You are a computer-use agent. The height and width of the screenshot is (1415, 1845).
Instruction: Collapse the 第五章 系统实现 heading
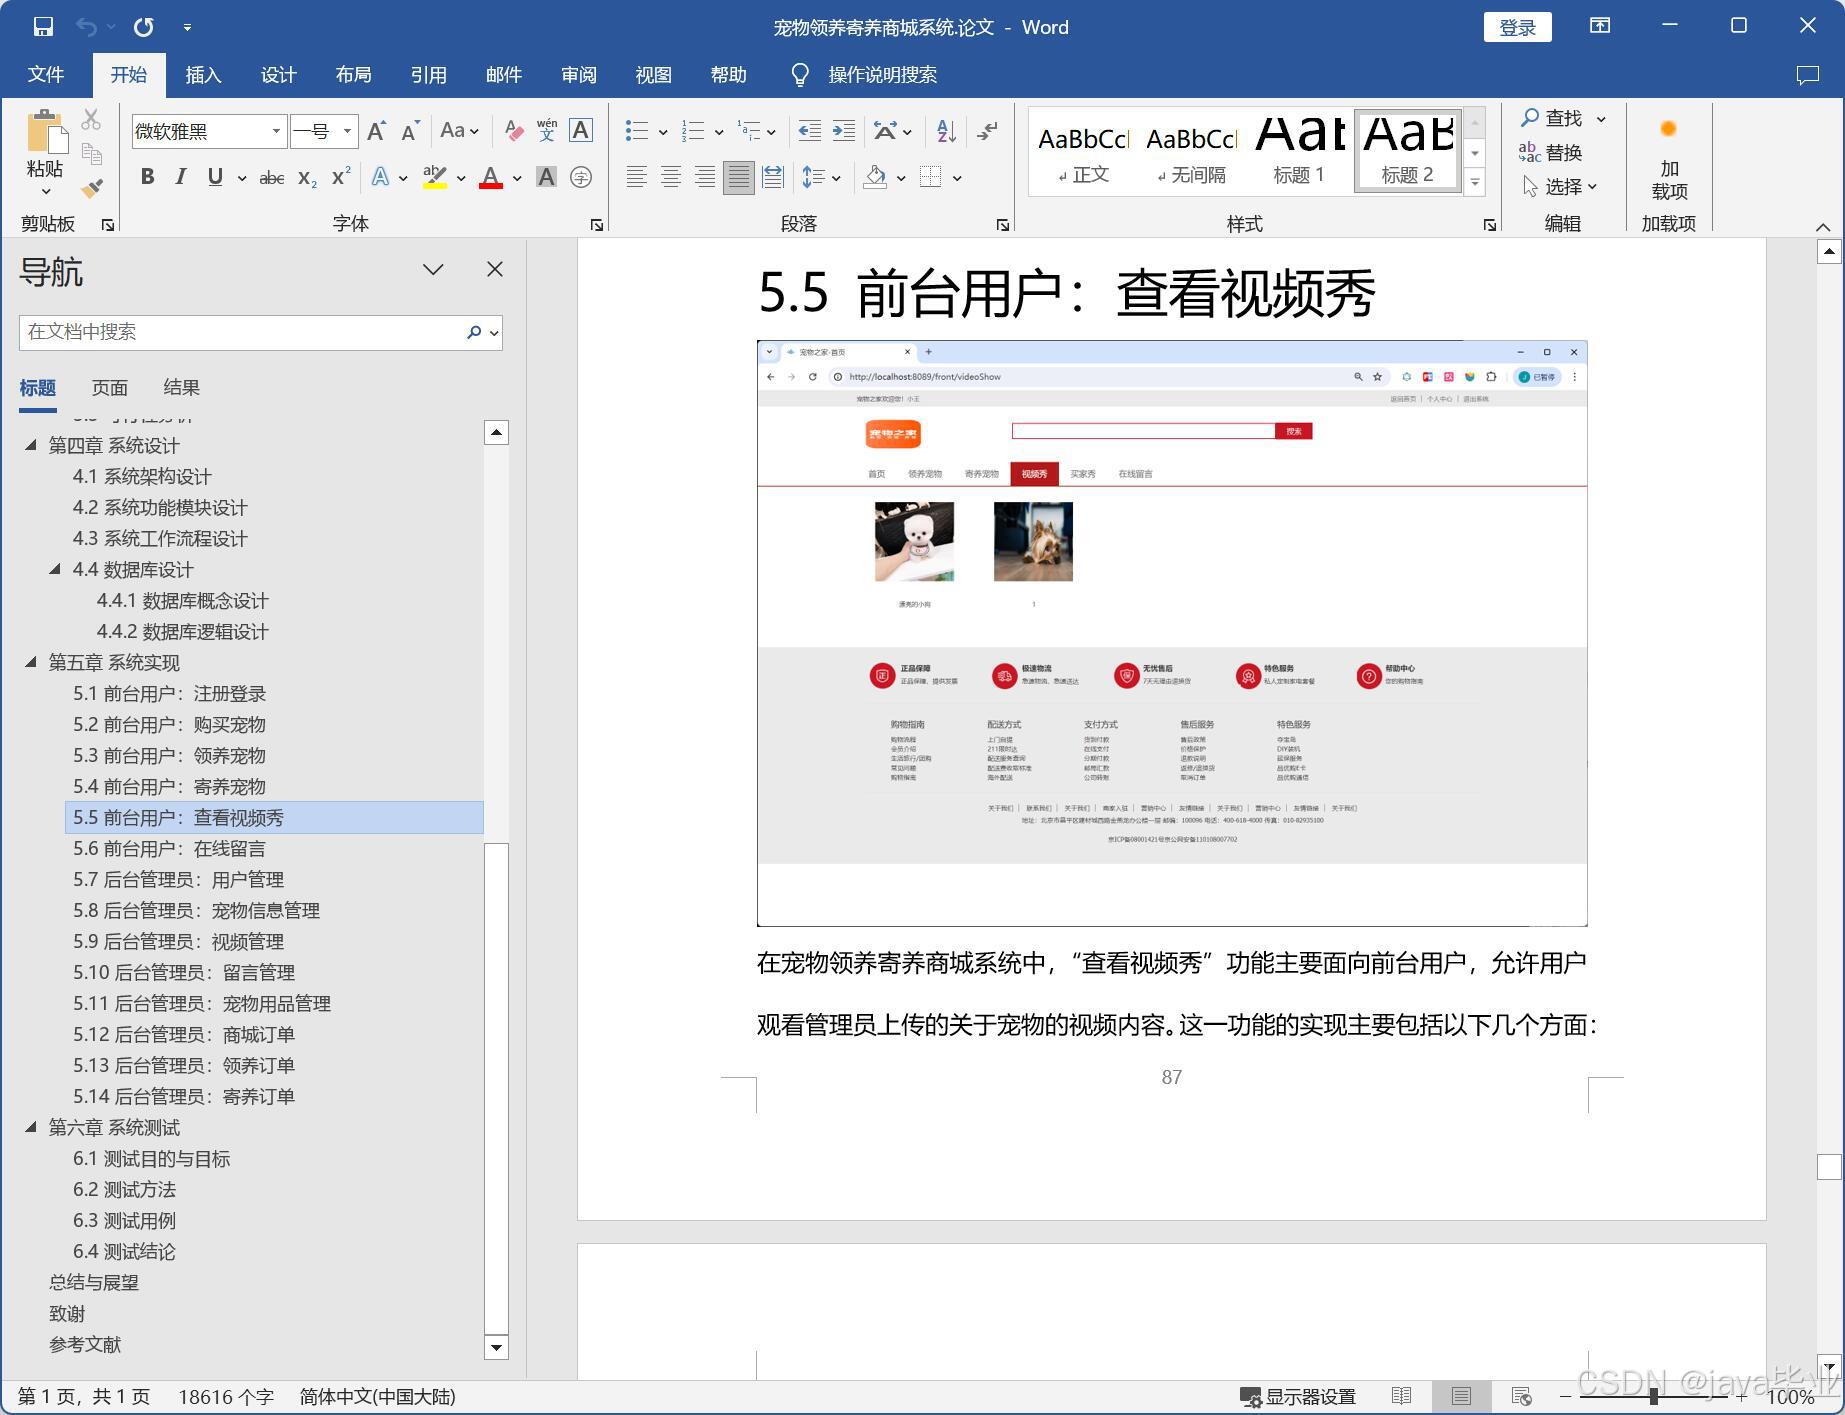[31, 662]
